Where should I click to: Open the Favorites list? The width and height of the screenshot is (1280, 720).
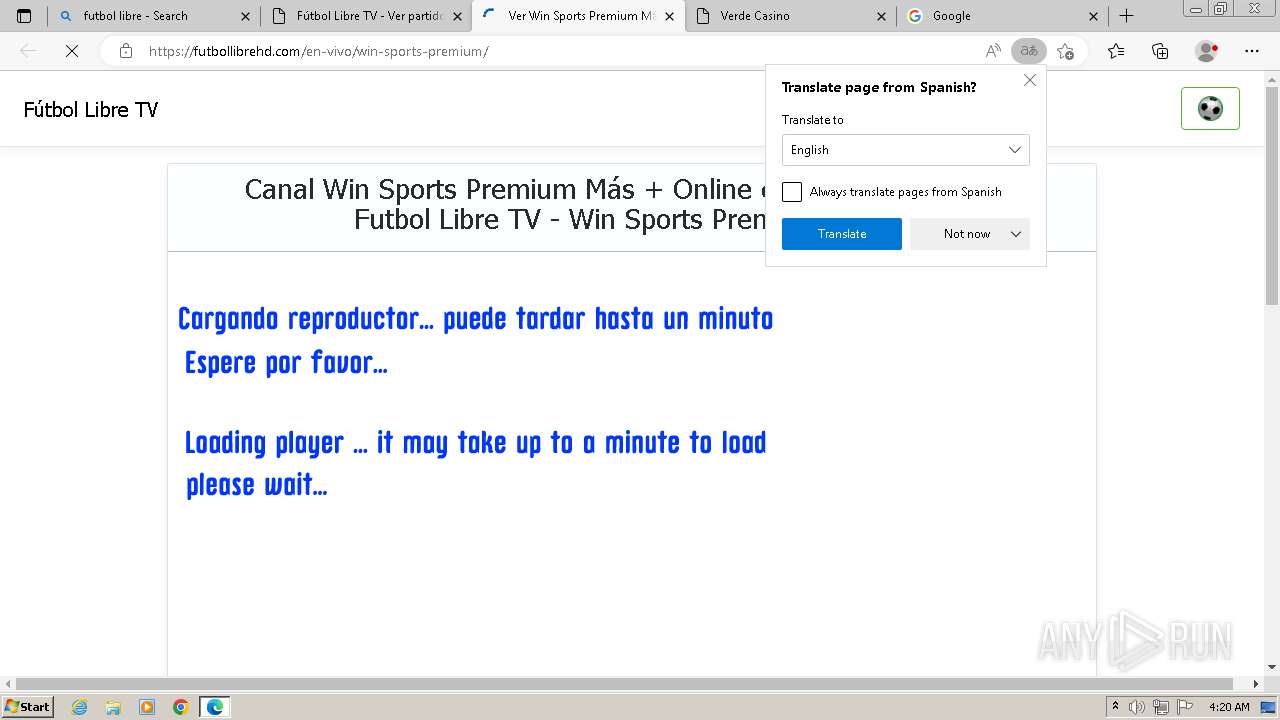coord(1116,51)
